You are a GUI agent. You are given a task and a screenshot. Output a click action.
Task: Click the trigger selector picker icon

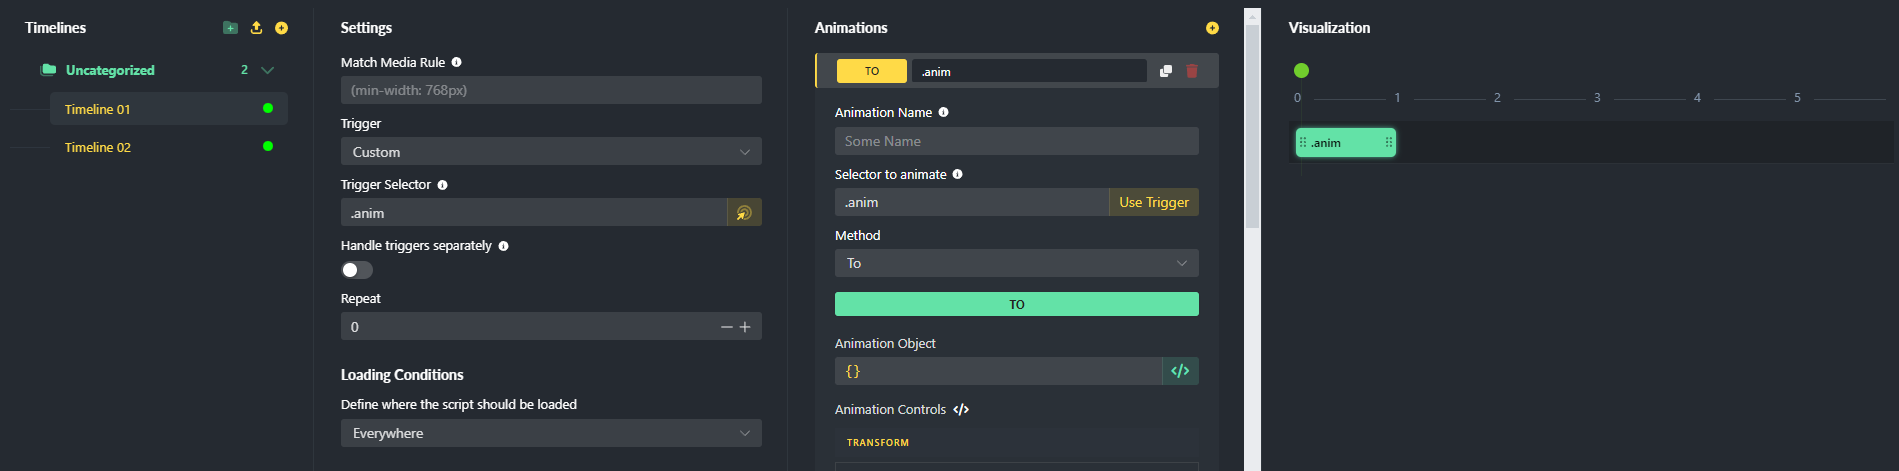(744, 213)
